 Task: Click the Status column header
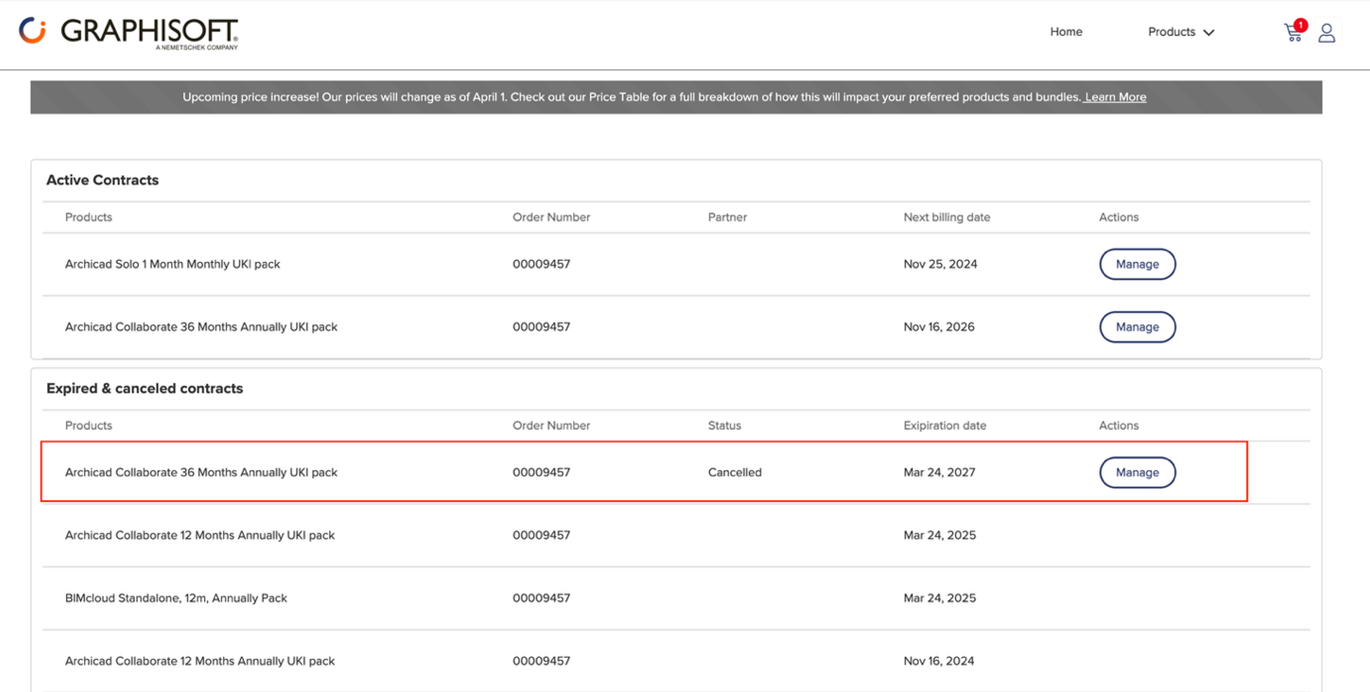pos(725,425)
